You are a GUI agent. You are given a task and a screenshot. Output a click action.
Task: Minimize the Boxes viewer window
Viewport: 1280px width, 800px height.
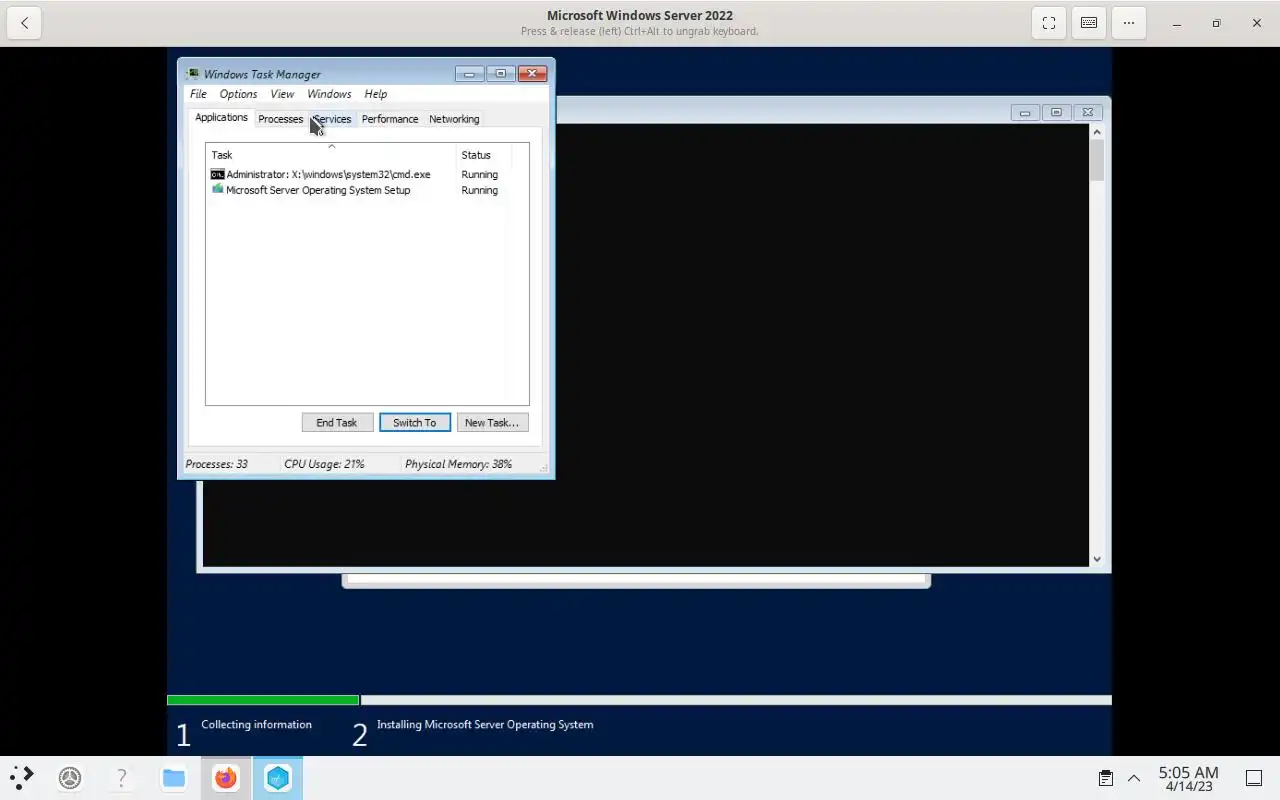coord(1177,23)
